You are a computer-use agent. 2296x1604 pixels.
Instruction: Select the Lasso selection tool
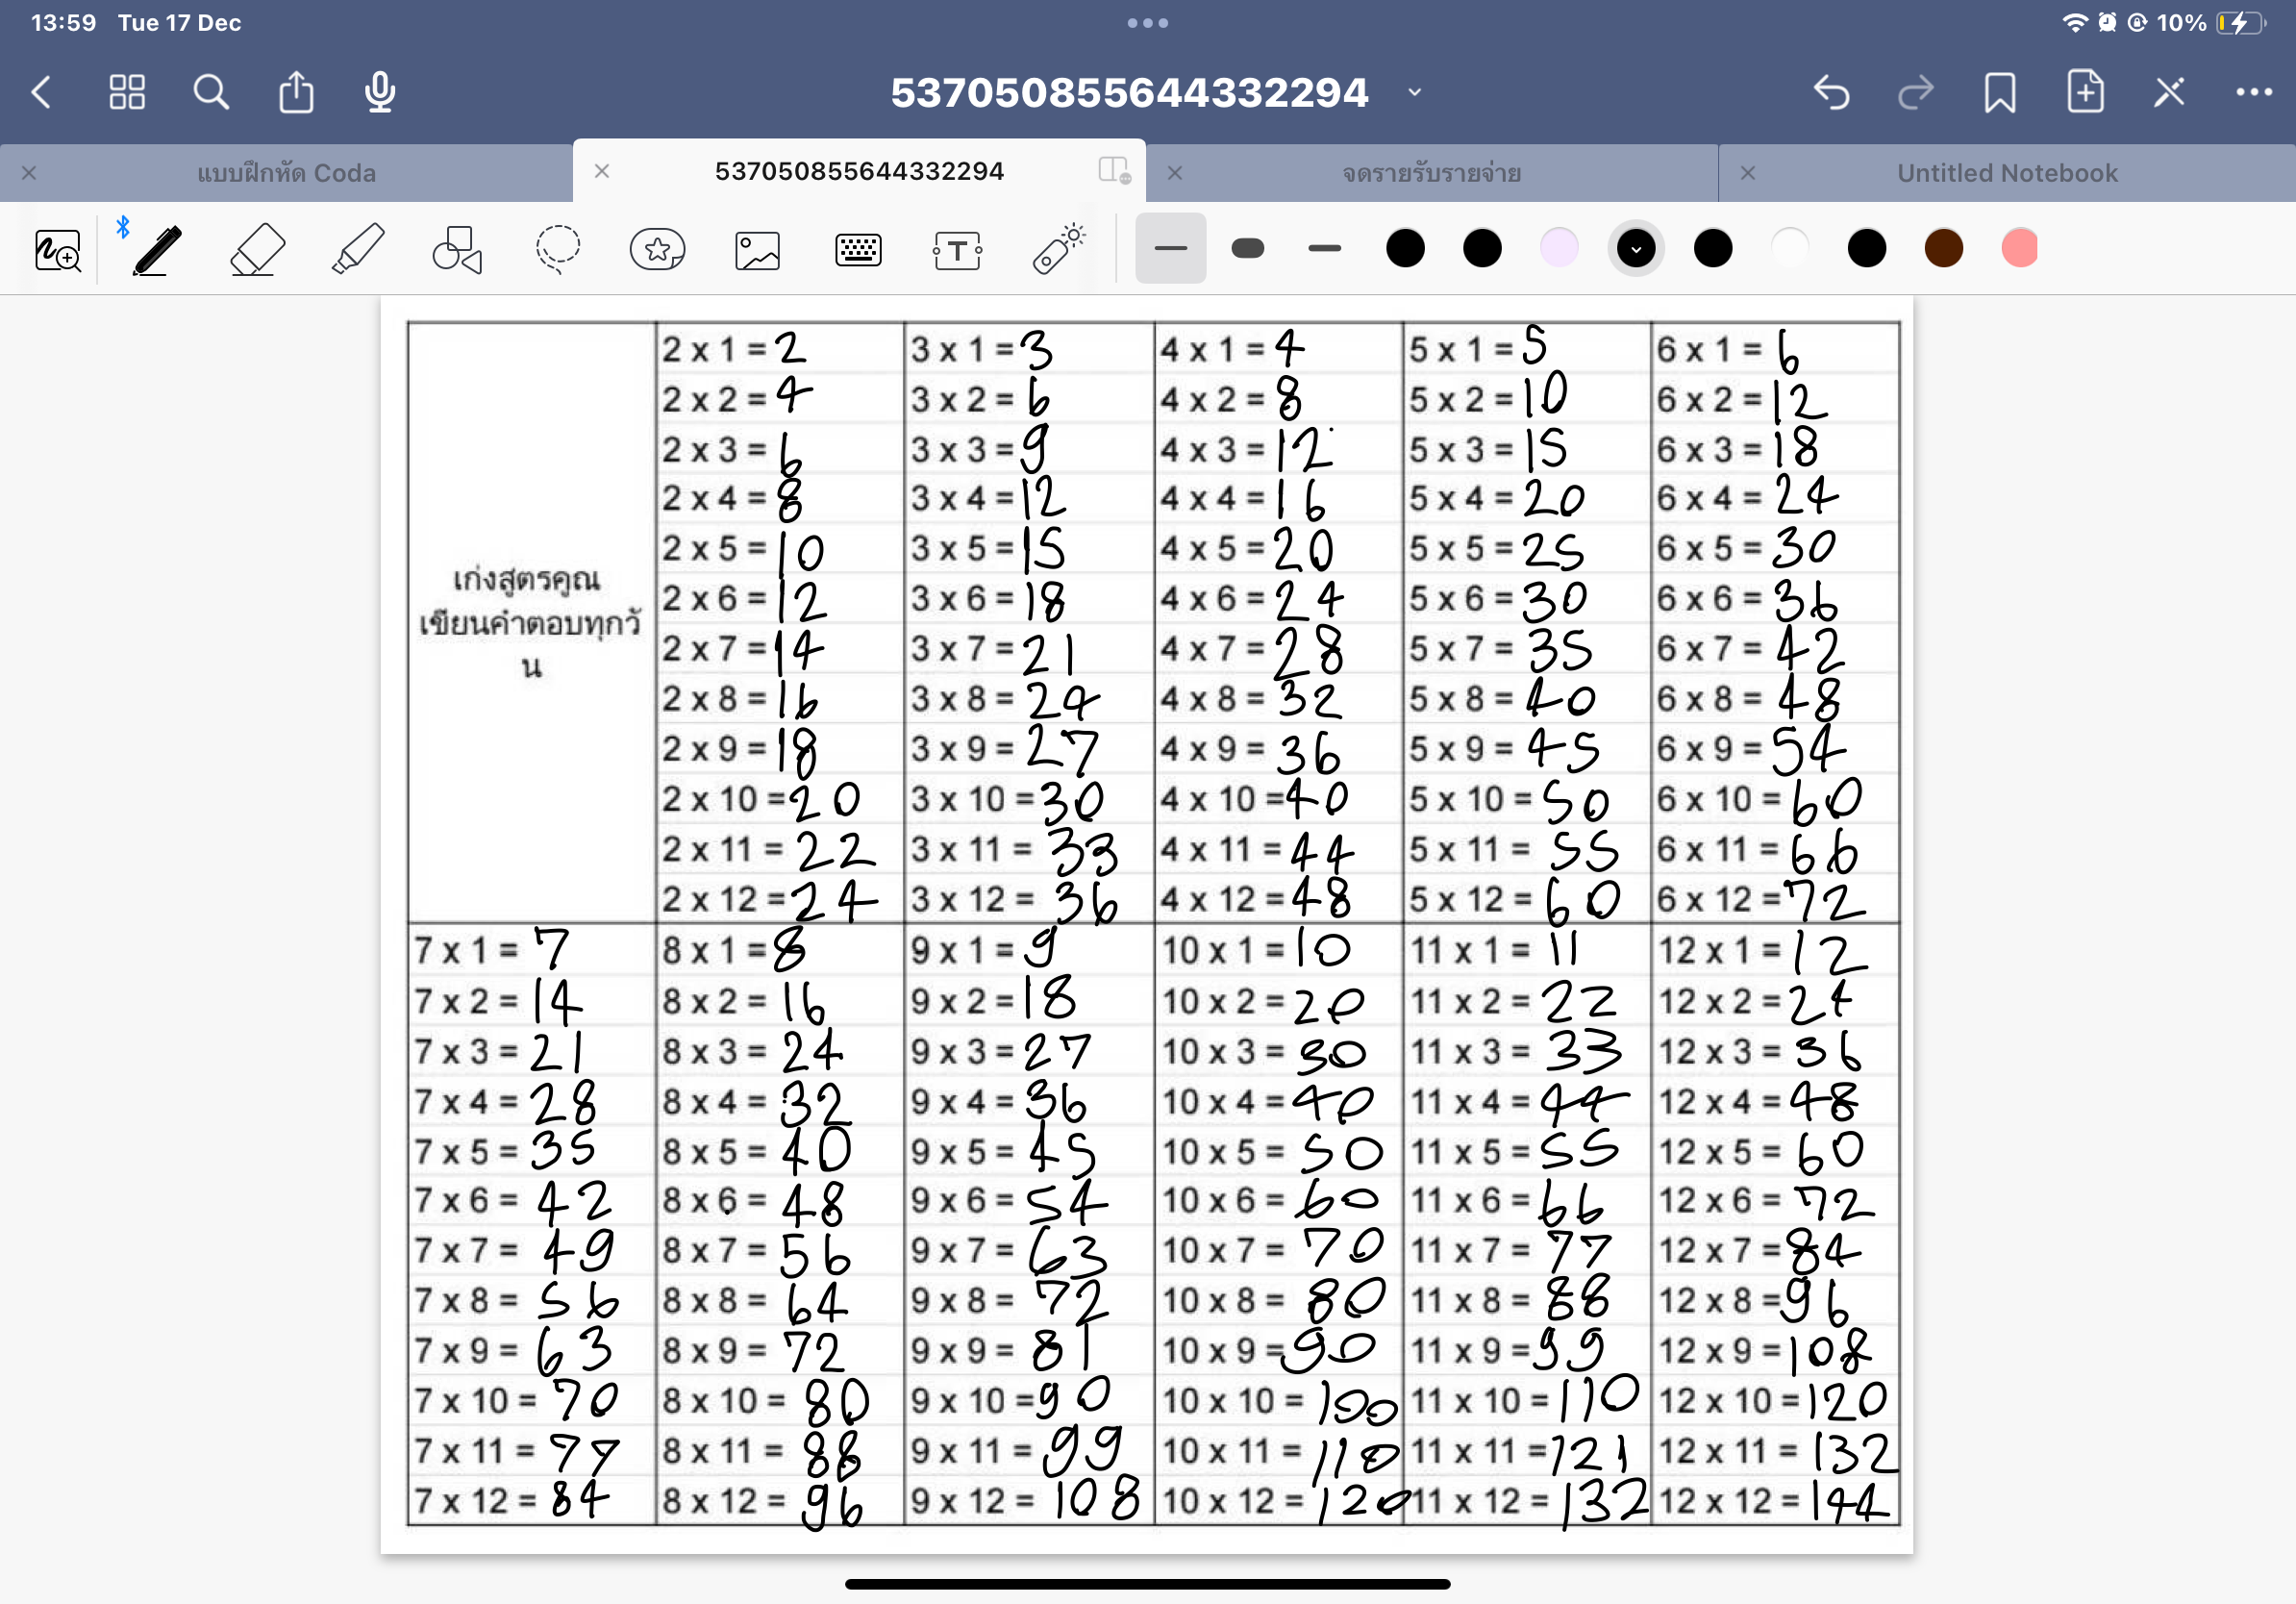(557, 249)
